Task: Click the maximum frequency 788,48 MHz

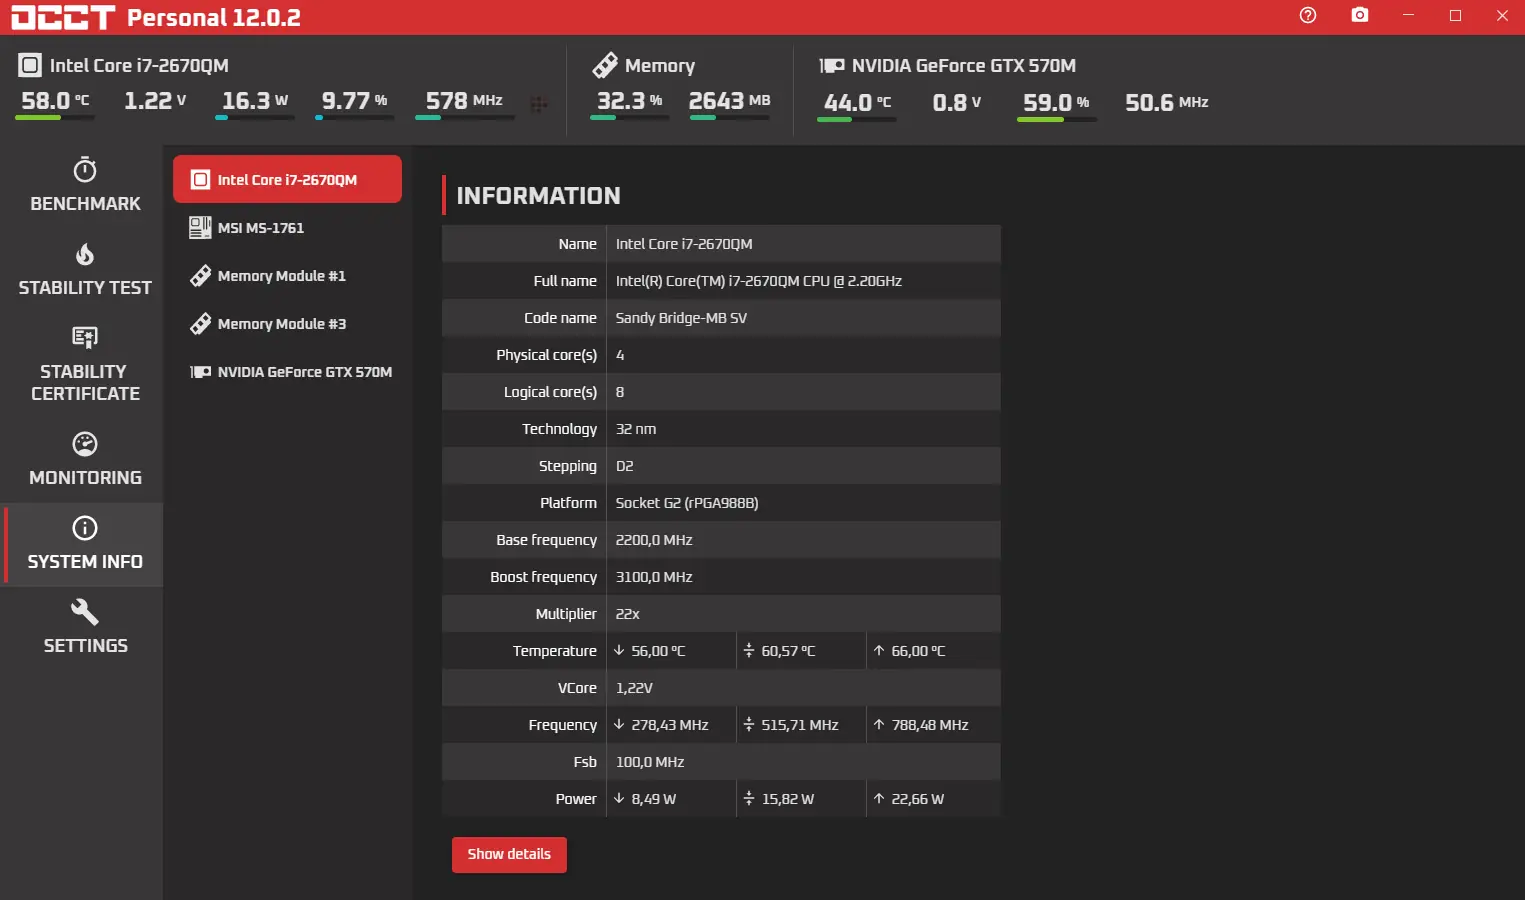Action: pyautogui.click(x=930, y=725)
